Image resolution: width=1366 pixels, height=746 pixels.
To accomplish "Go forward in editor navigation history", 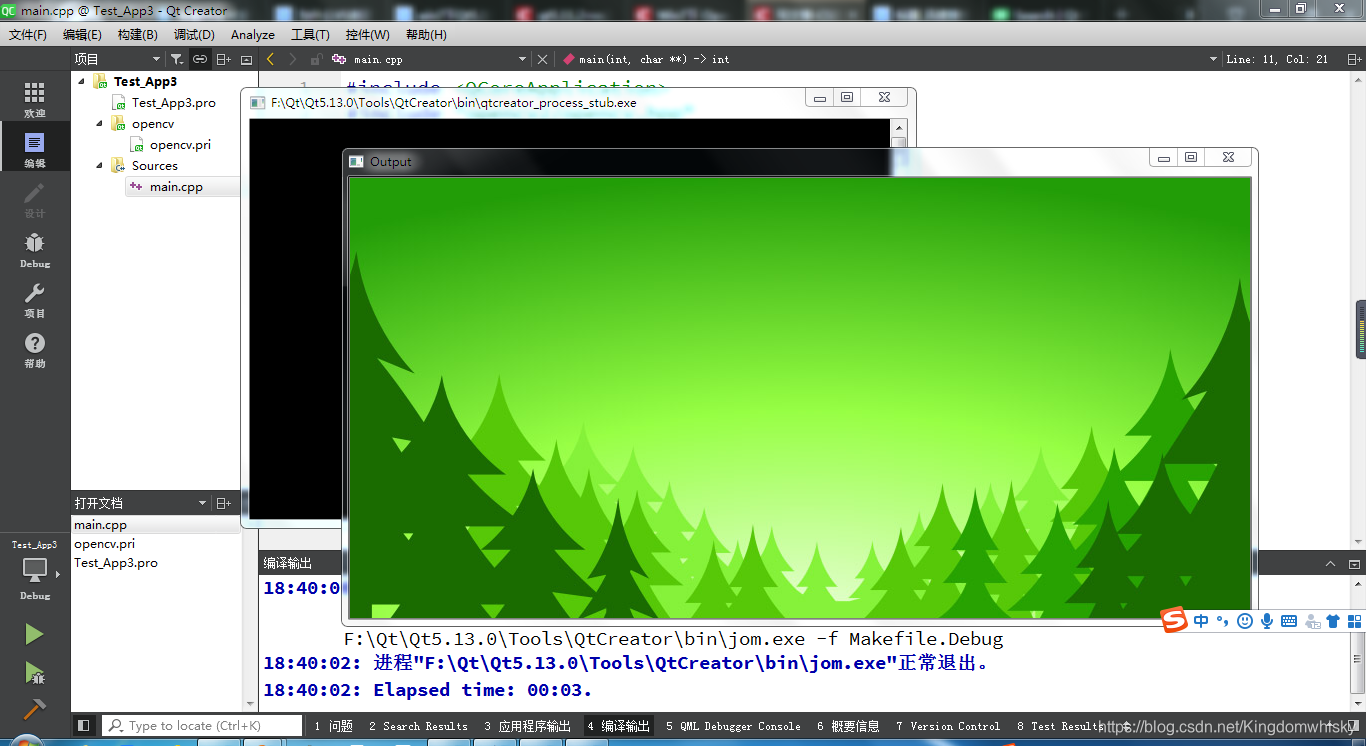I will pos(292,59).
